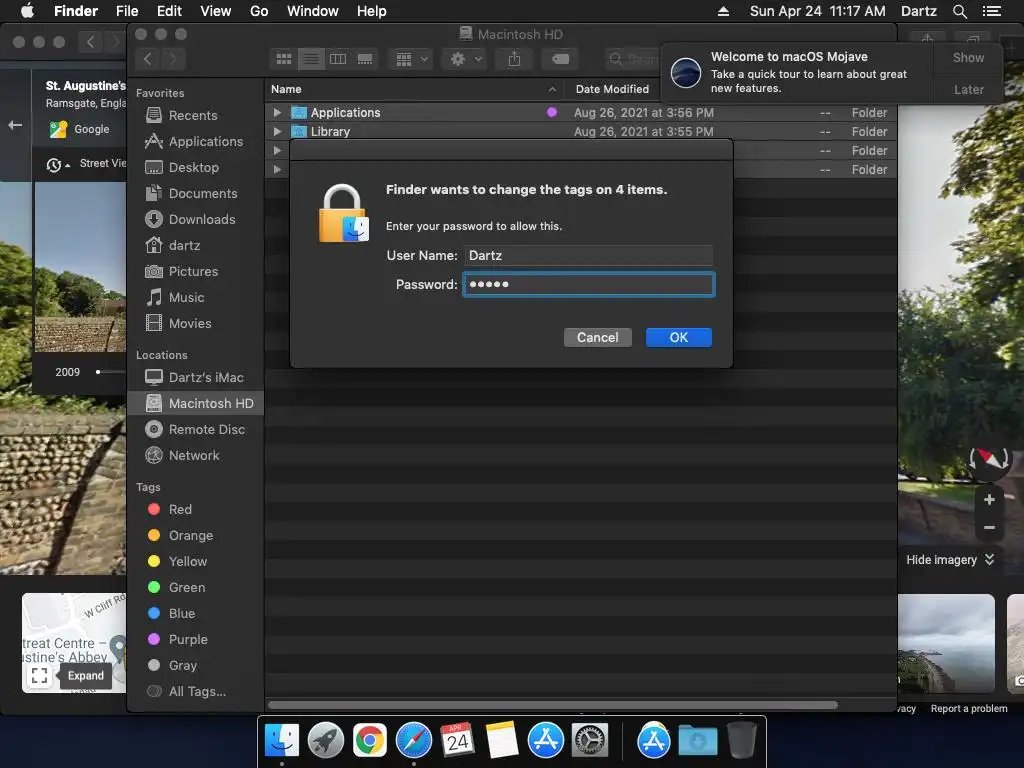Select the Red tag
This screenshot has width=1024, height=768.
pos(170,509)
